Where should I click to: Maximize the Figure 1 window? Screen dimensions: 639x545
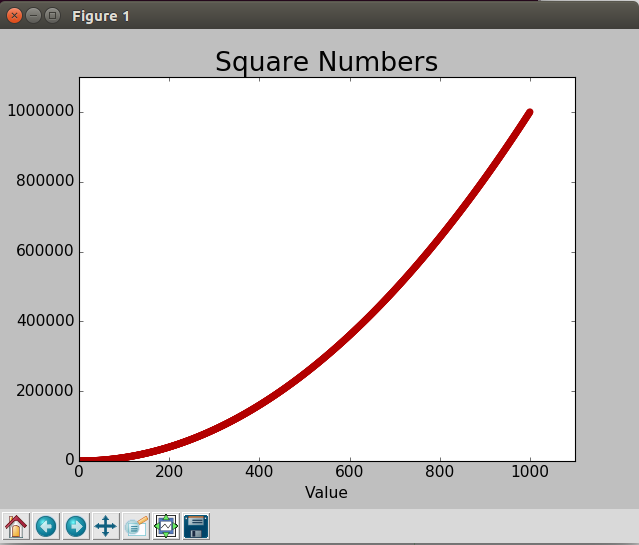point(52,16)
